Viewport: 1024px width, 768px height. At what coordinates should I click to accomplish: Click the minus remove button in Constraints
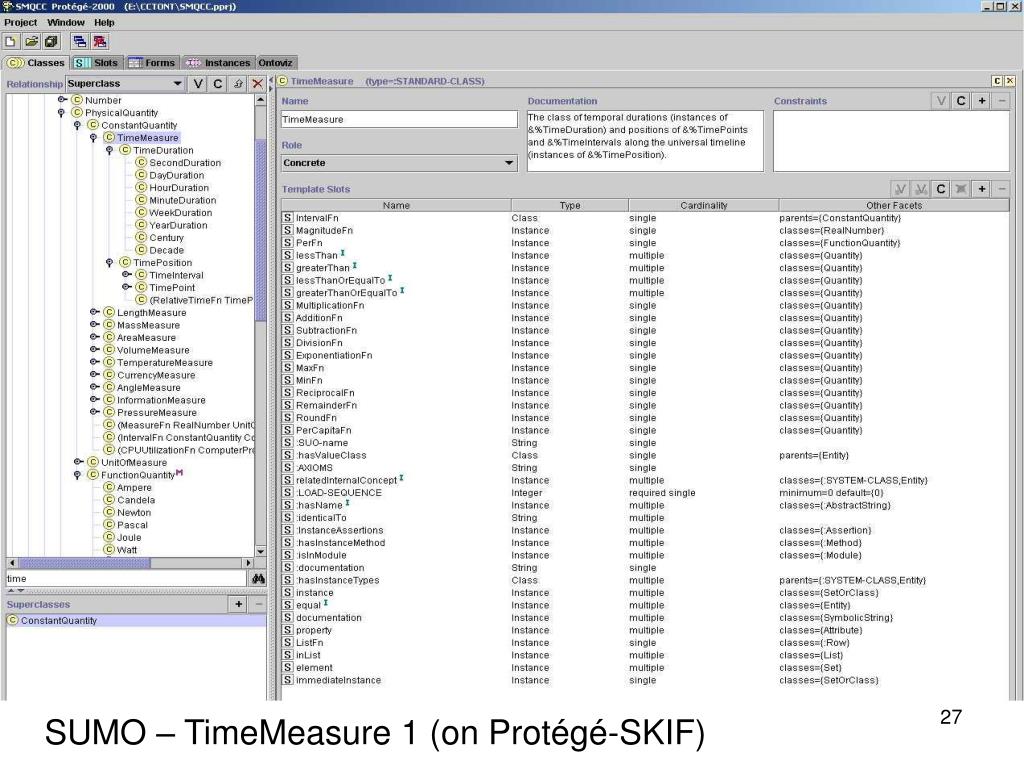click(1002, 101)
